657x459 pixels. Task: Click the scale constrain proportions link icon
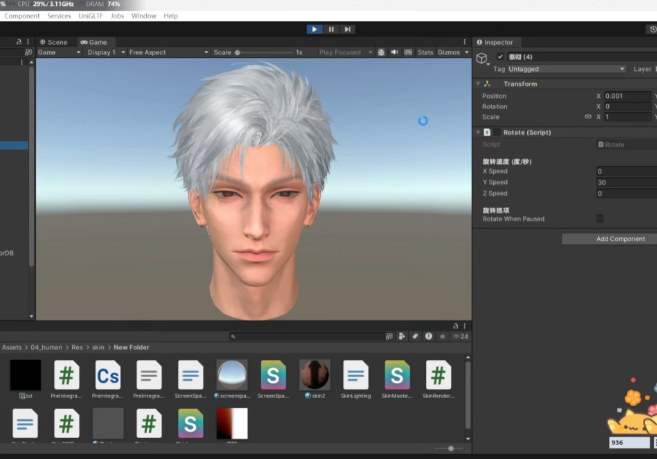coord(588,117)
